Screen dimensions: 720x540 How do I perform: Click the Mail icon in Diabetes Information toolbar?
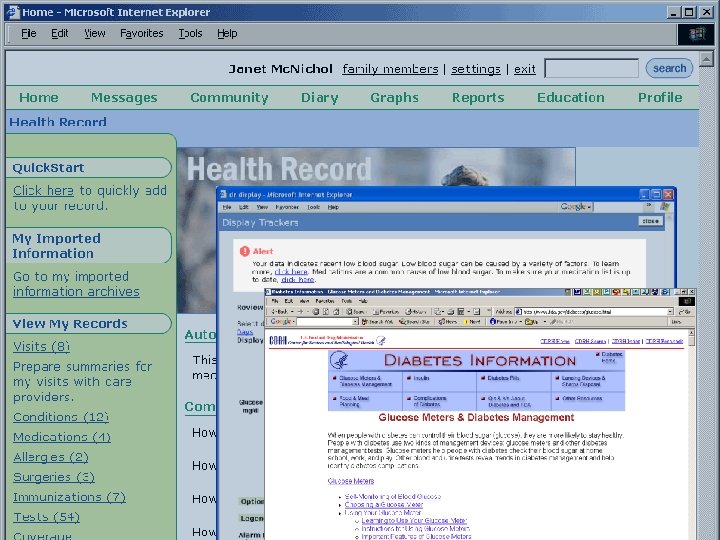438,312
